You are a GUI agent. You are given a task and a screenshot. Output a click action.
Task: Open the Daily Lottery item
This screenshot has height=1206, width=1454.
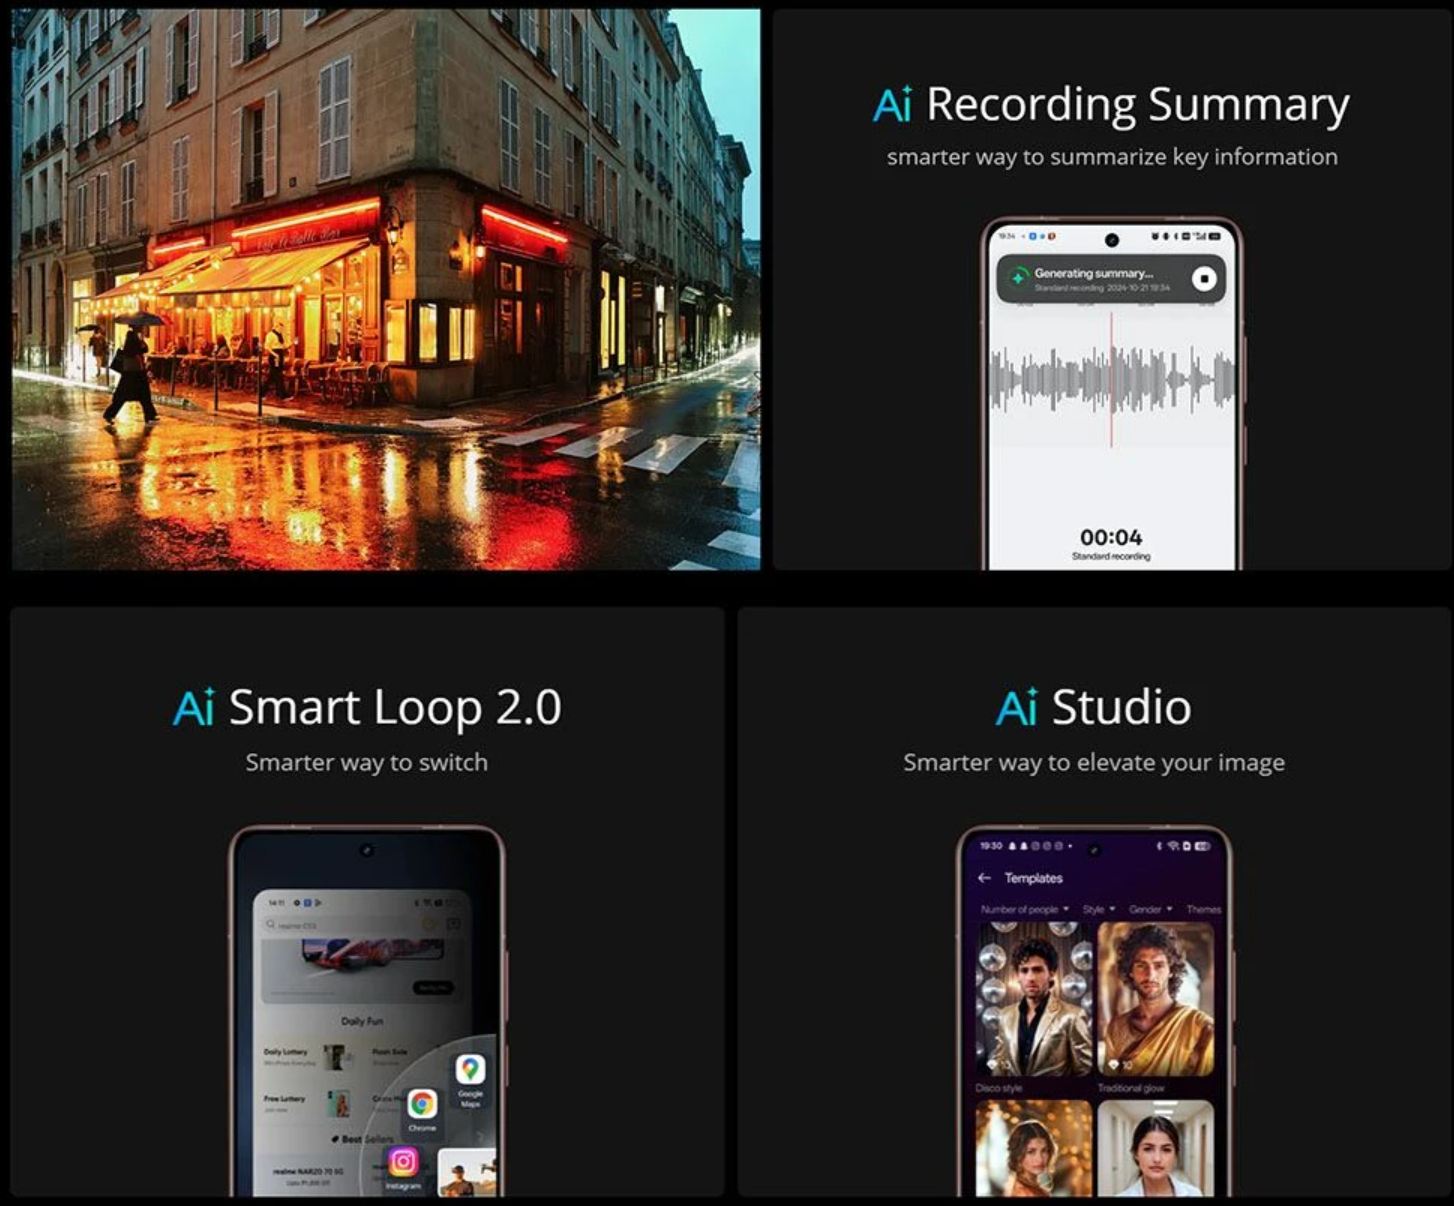[286, 1055]
